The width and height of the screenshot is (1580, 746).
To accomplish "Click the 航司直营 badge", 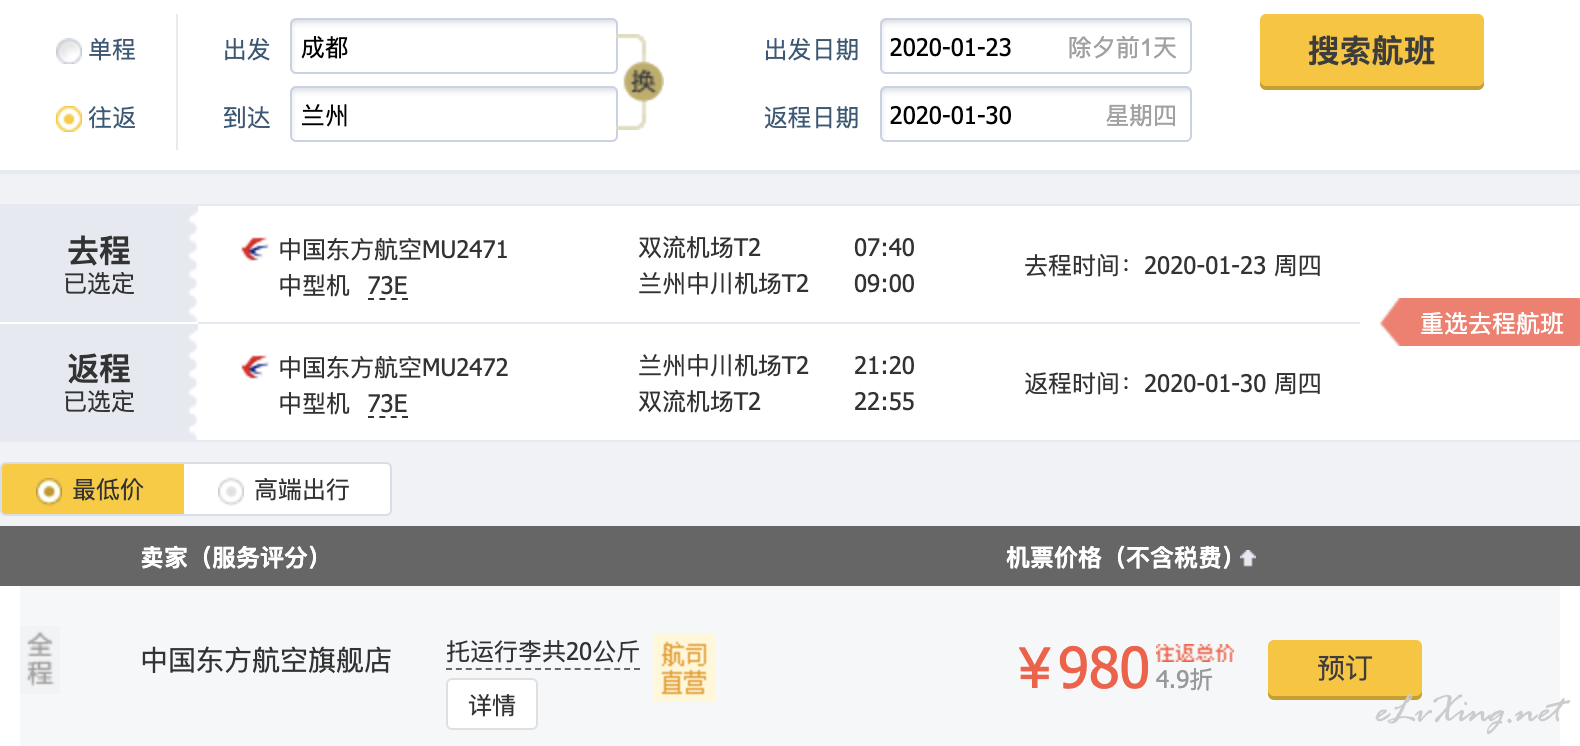I will pos(684,668).
